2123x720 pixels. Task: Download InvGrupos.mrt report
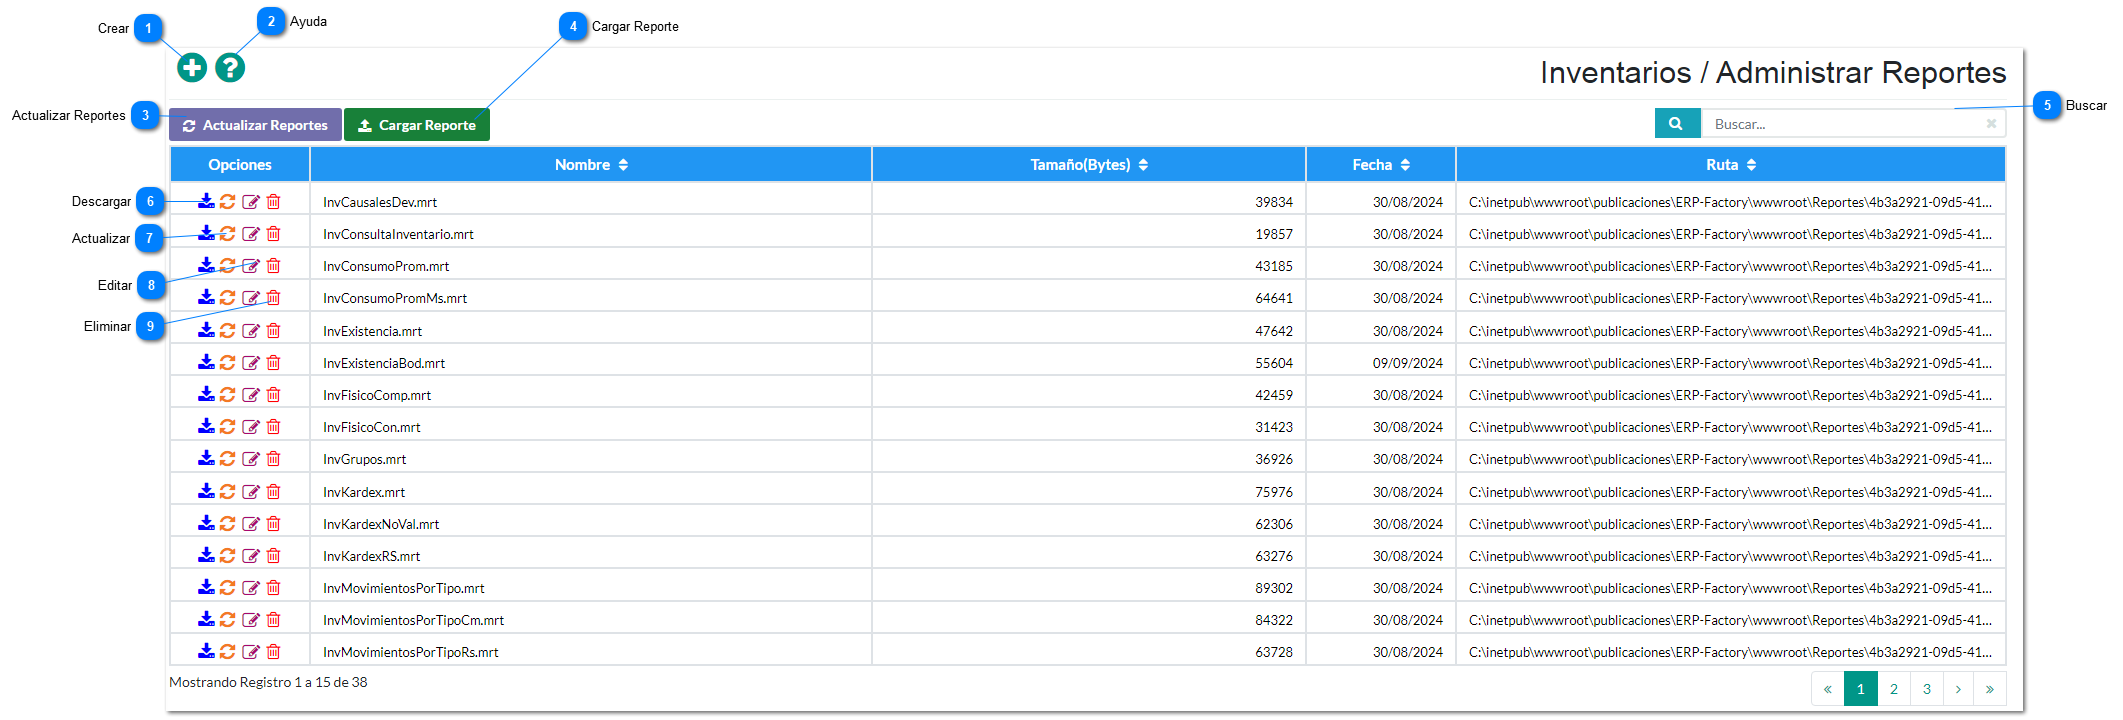point(206,458)
